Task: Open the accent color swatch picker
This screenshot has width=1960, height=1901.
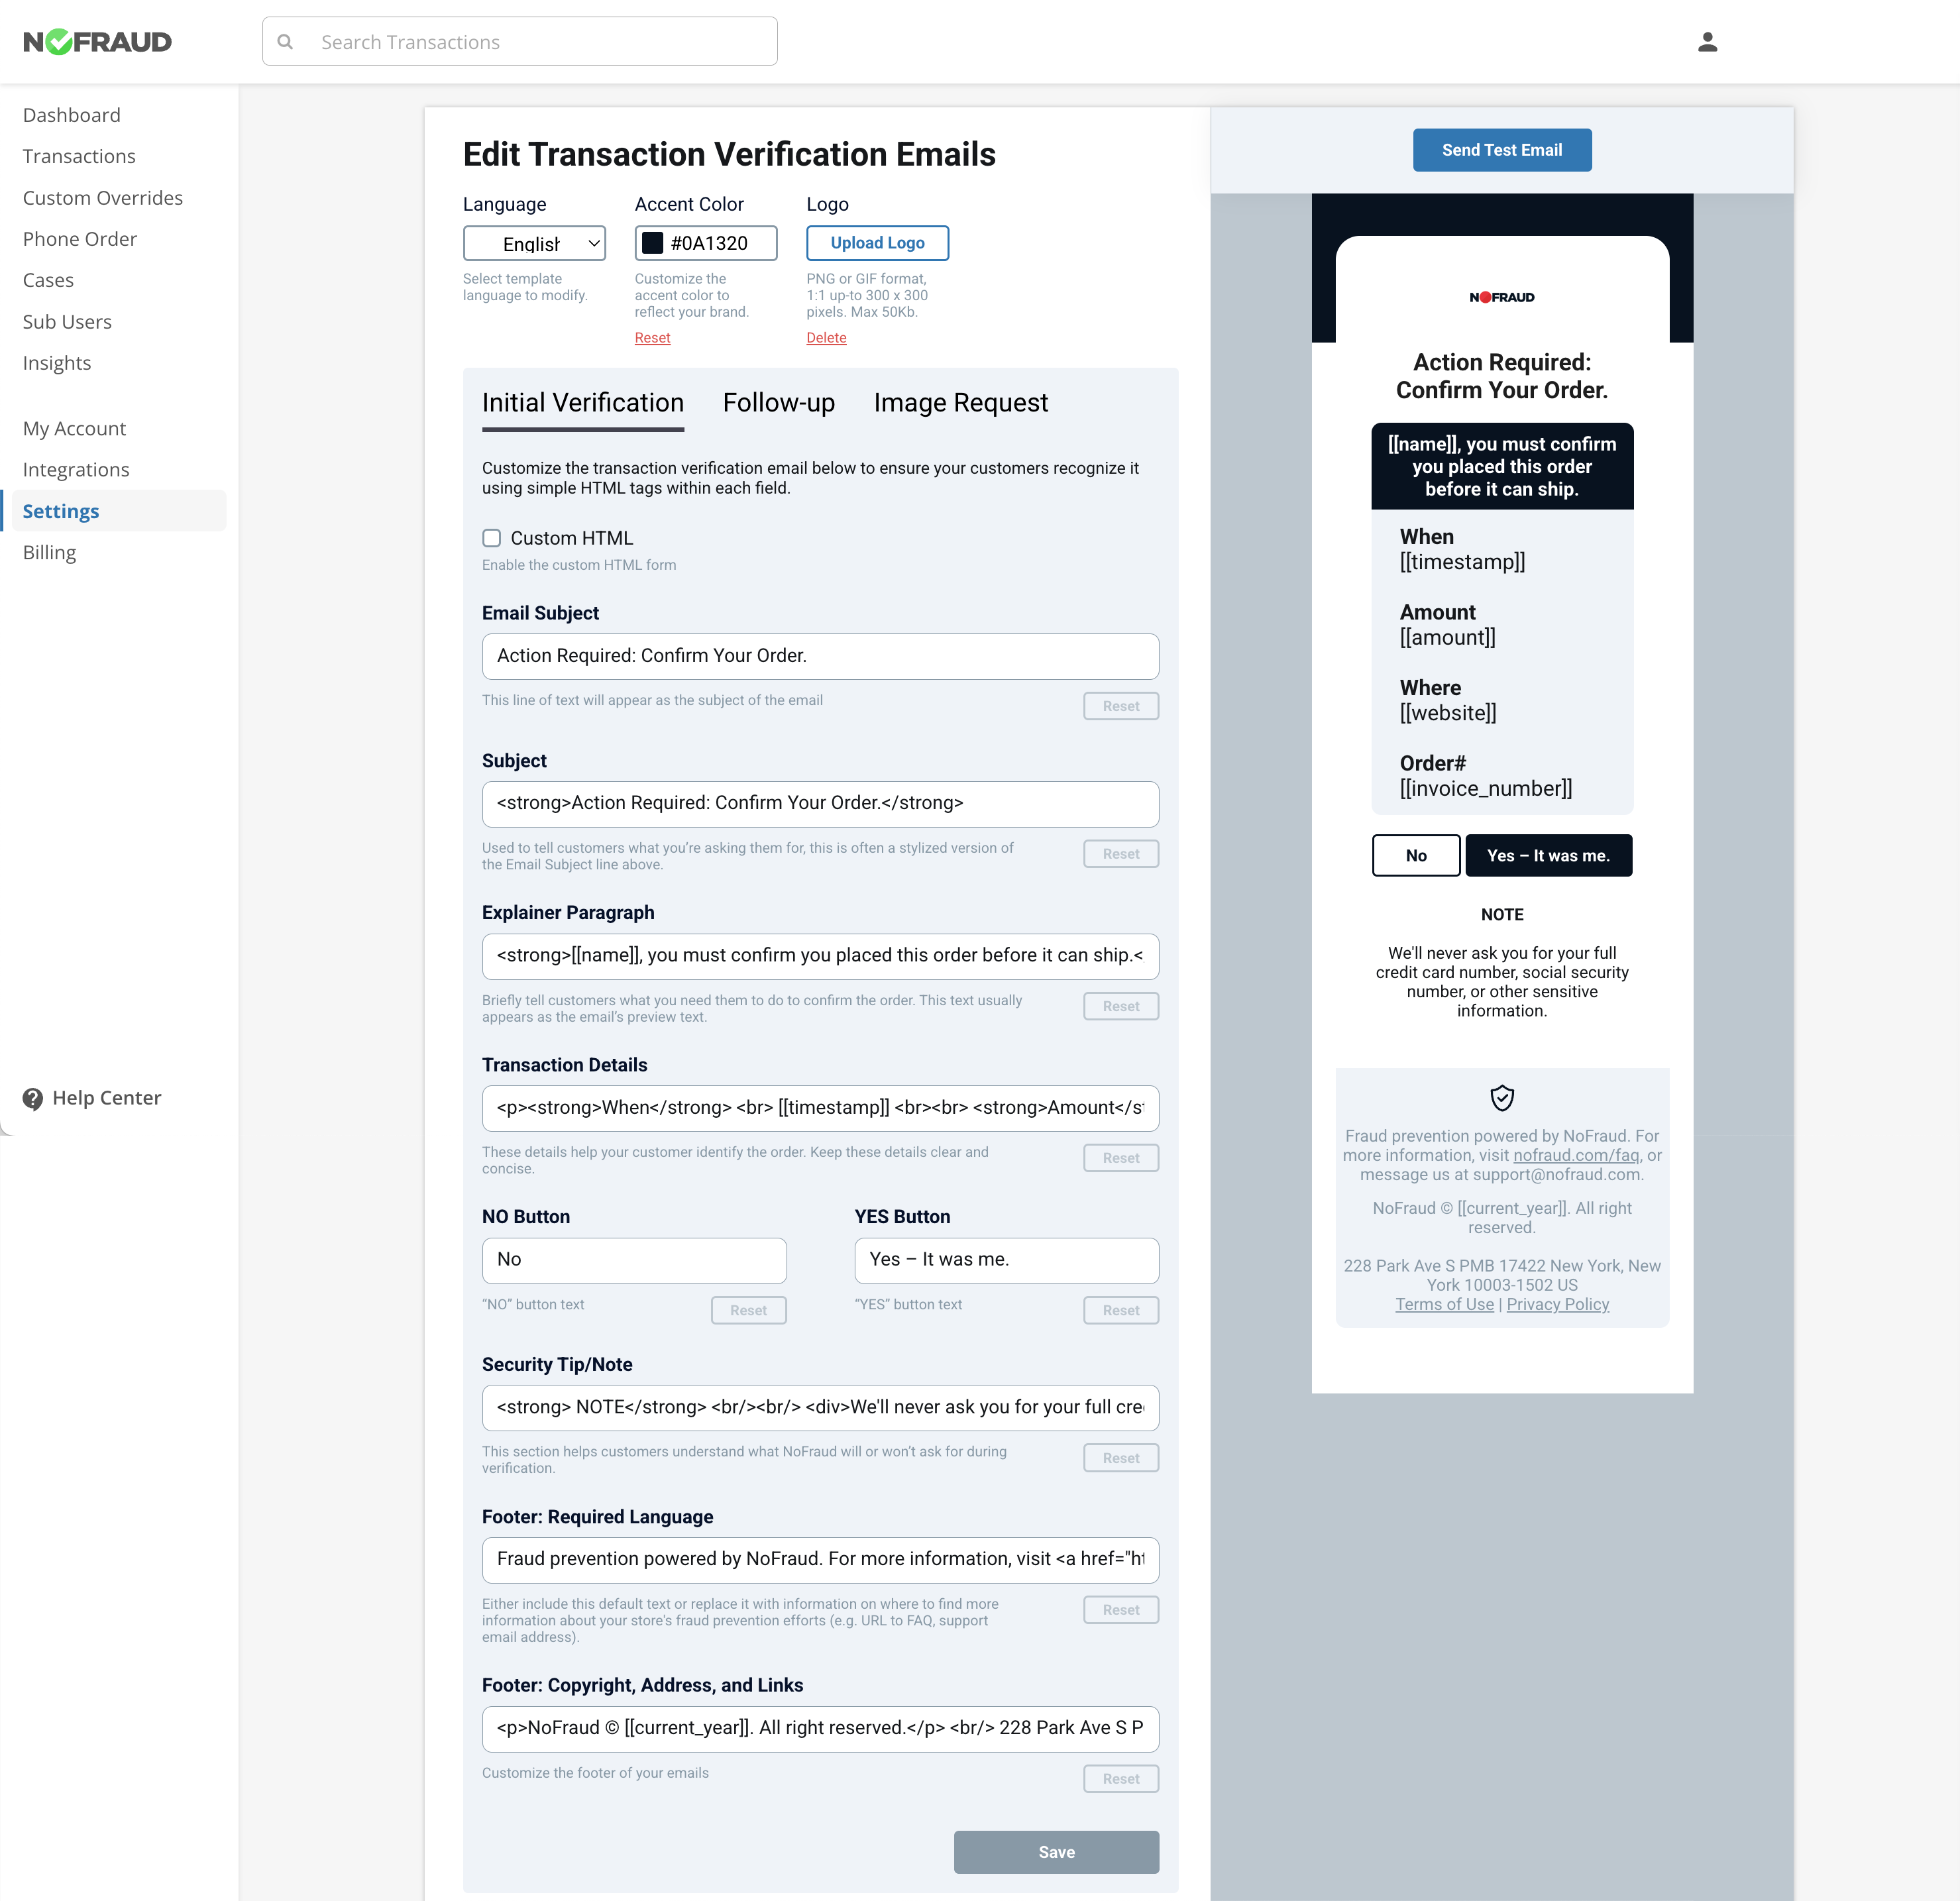Action: tap(654, 242)
